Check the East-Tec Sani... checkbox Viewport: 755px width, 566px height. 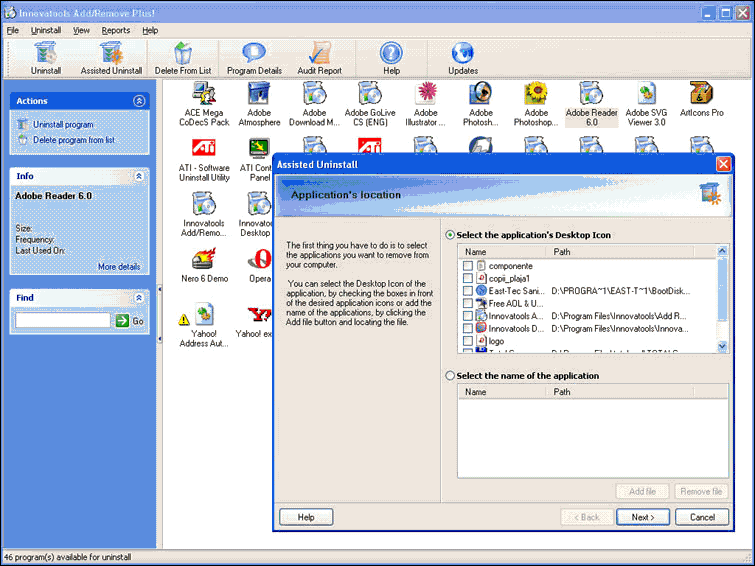[468, 291]
